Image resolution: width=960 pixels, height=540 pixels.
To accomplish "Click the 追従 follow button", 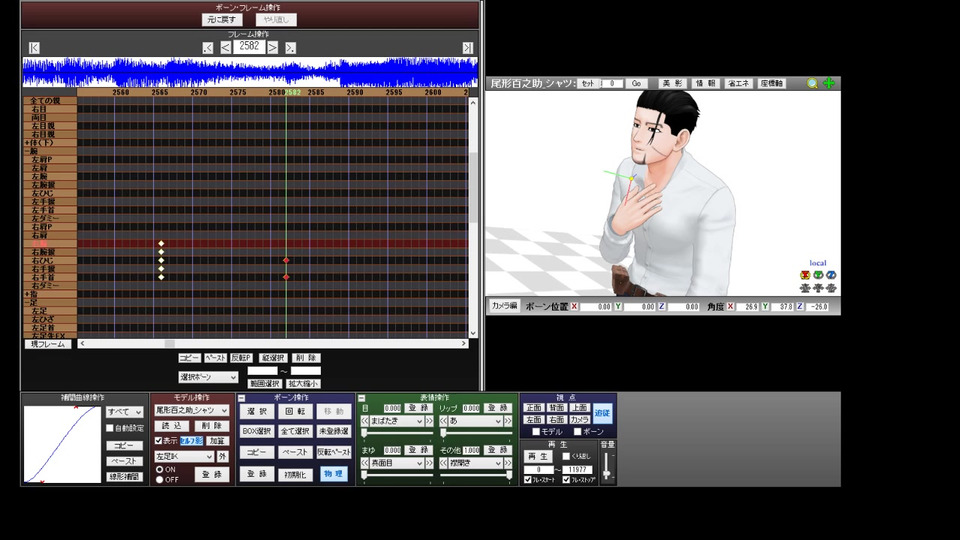I will 602,413.
